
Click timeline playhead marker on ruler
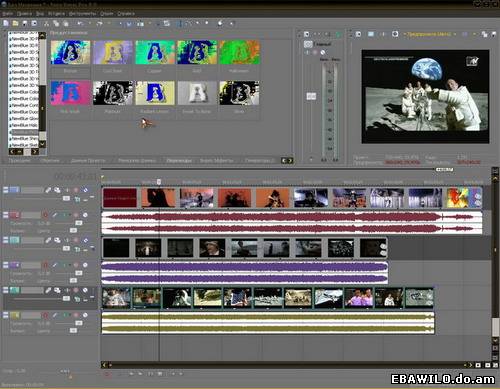tap(159, 182)
